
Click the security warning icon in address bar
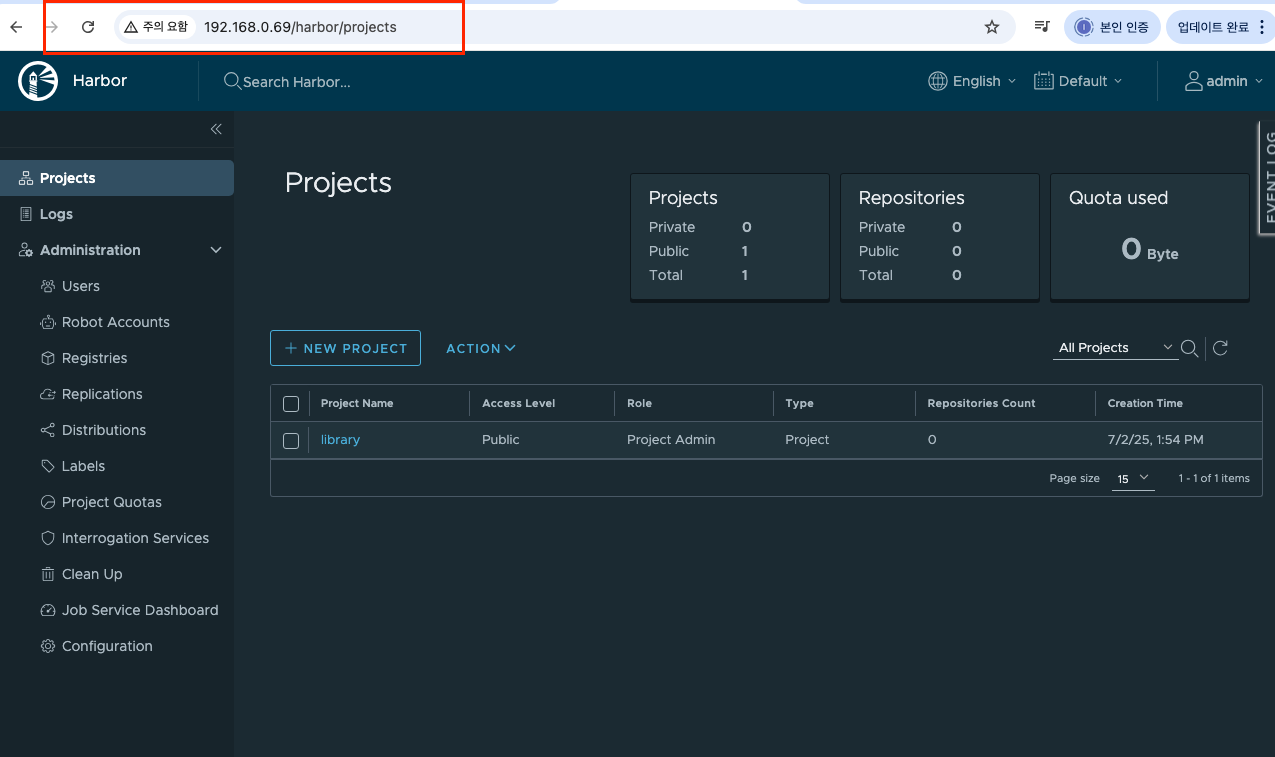point(131,27)
